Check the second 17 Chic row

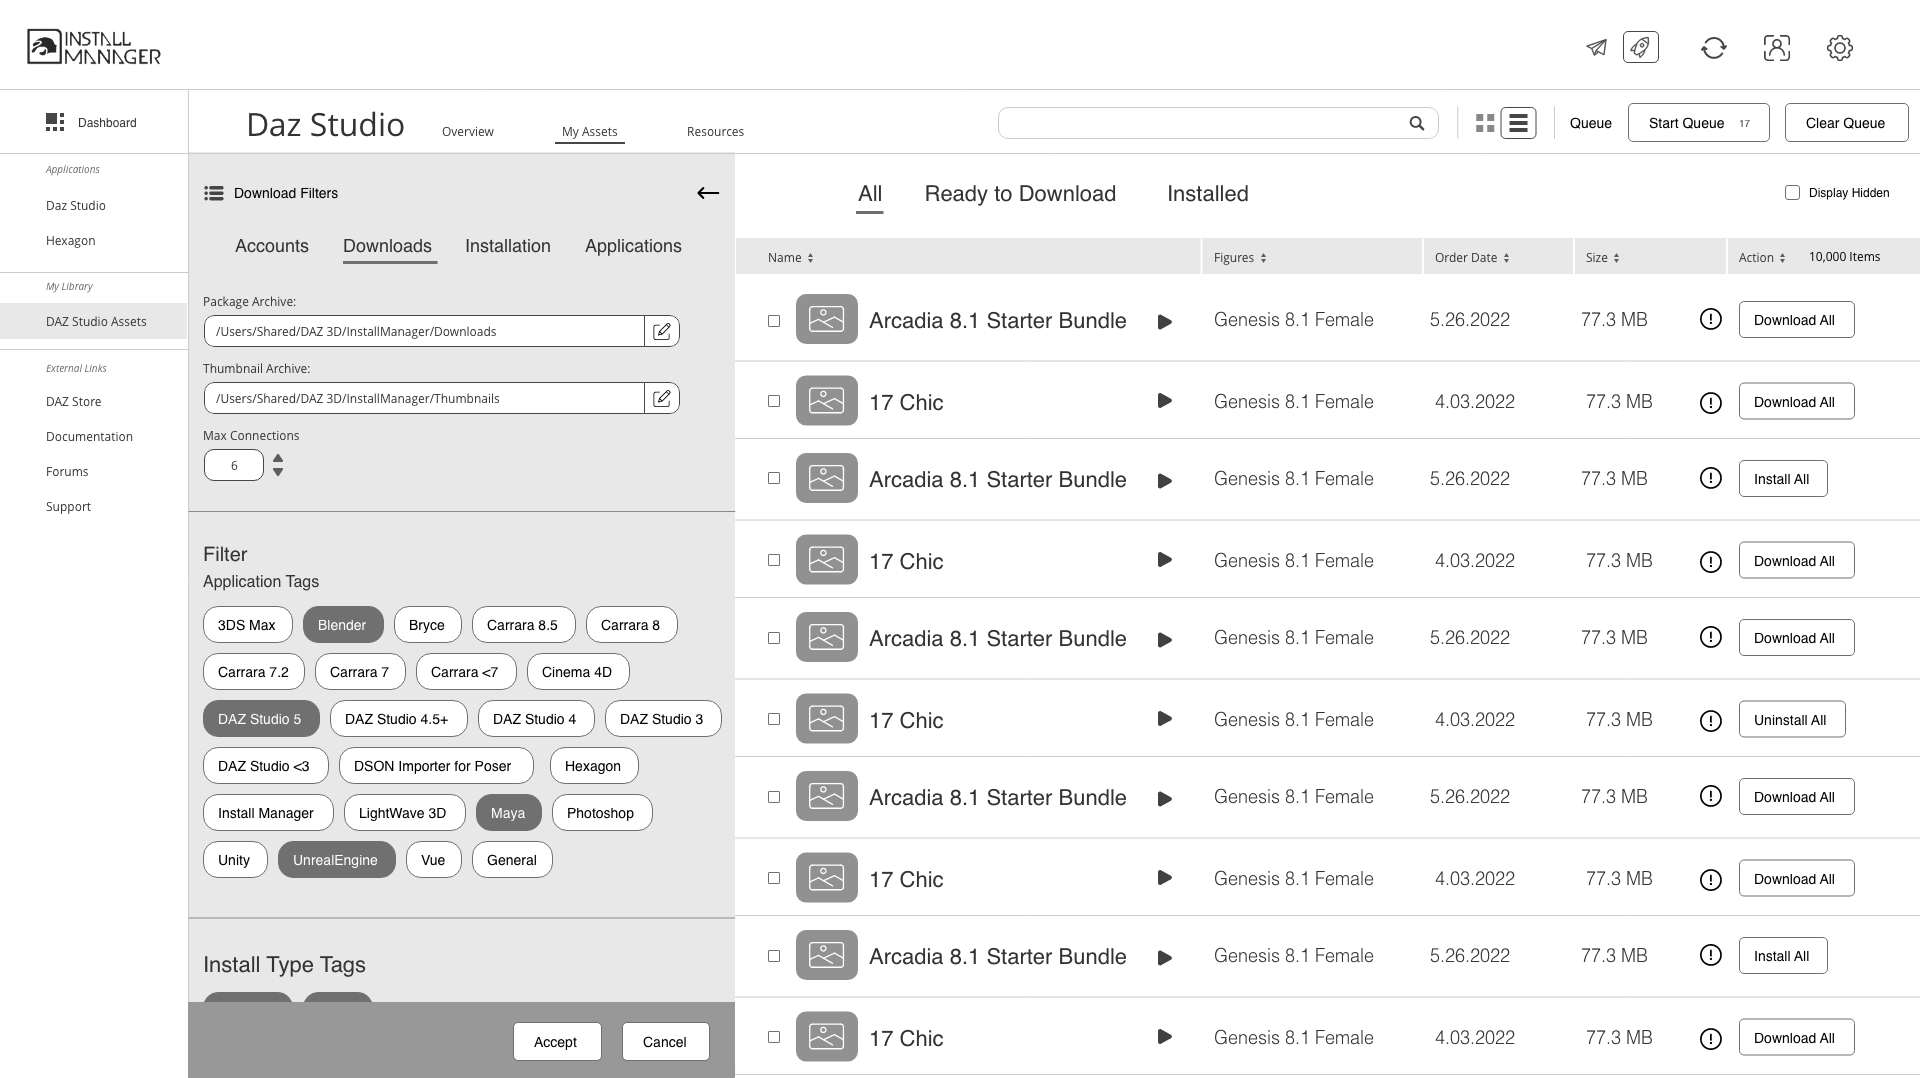click(x=774, y=560)
